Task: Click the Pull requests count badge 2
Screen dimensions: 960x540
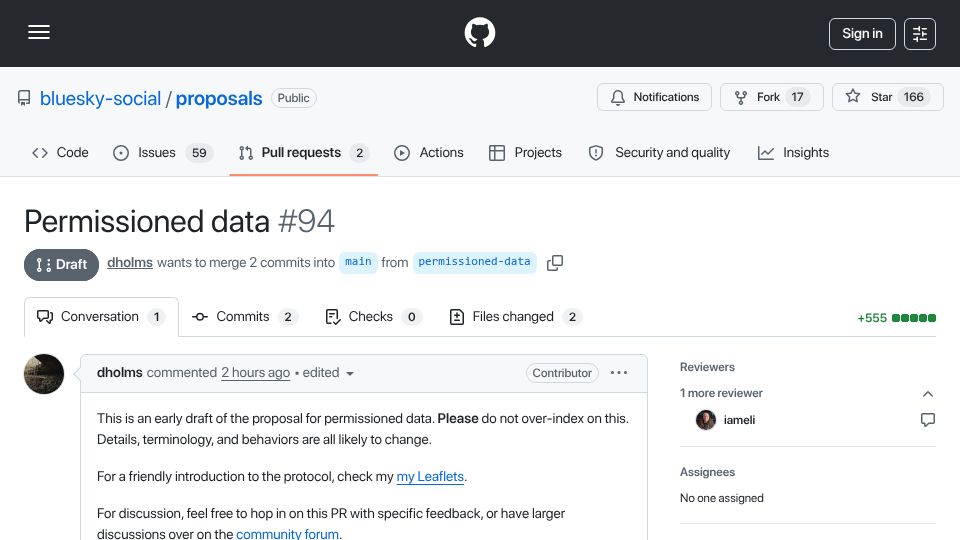Action: 359,153
